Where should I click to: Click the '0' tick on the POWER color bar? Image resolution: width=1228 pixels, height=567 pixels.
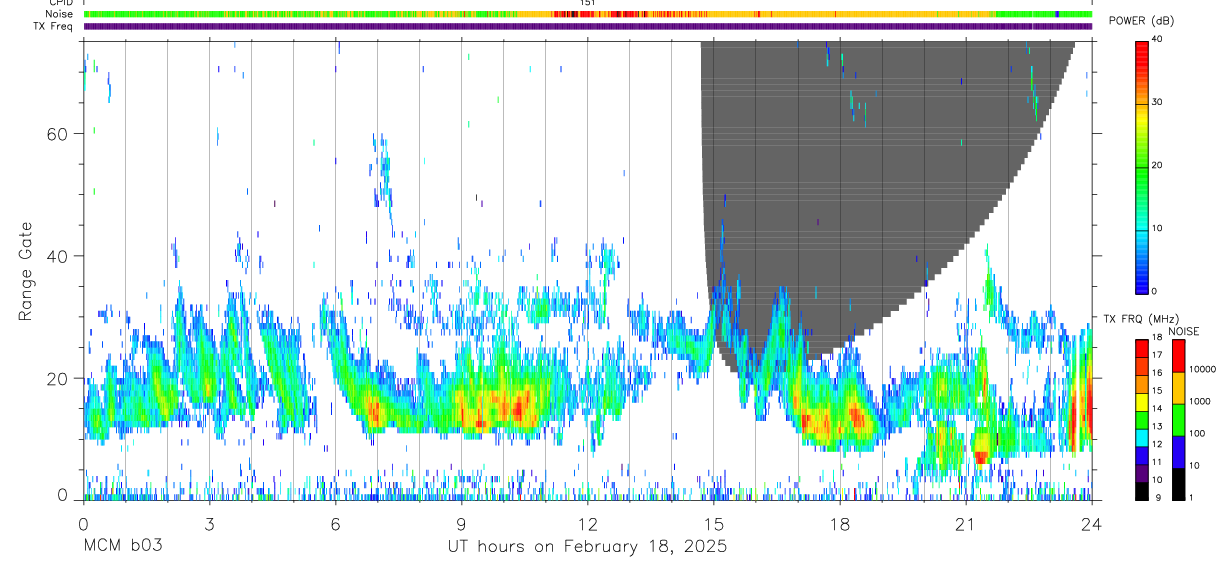pos(1155,292)
